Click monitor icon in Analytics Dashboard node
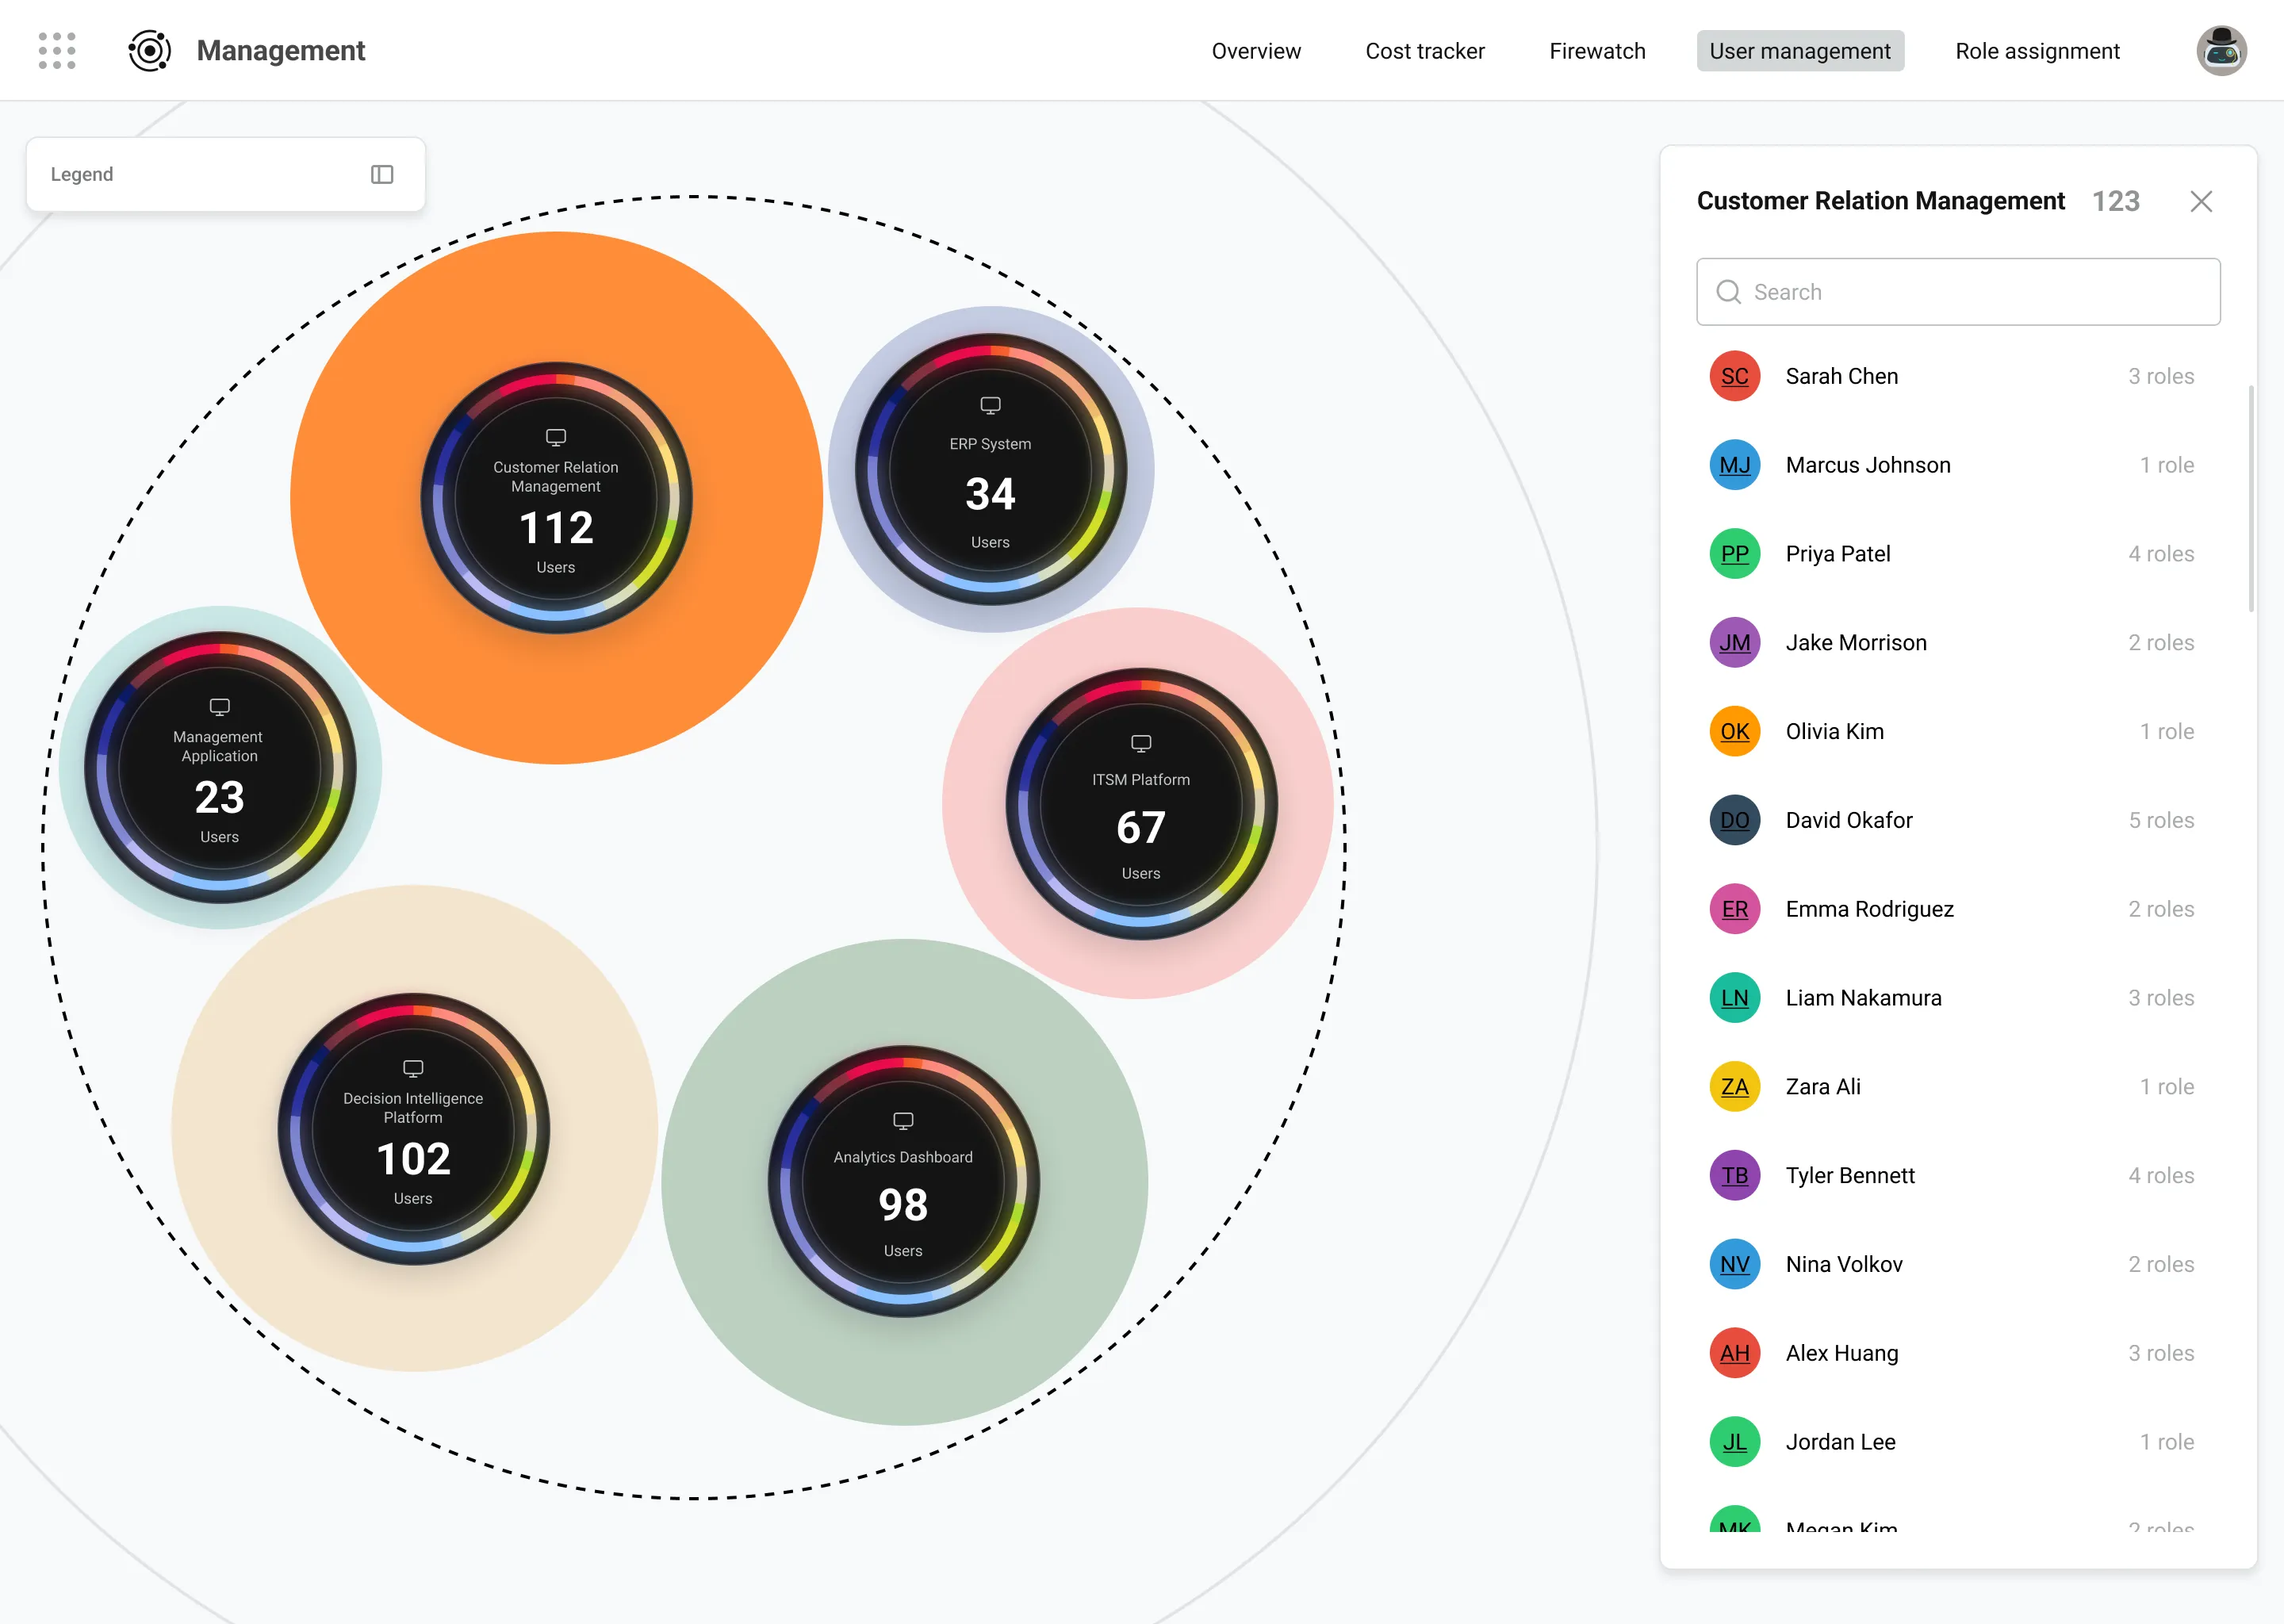 coord(903,1120)
